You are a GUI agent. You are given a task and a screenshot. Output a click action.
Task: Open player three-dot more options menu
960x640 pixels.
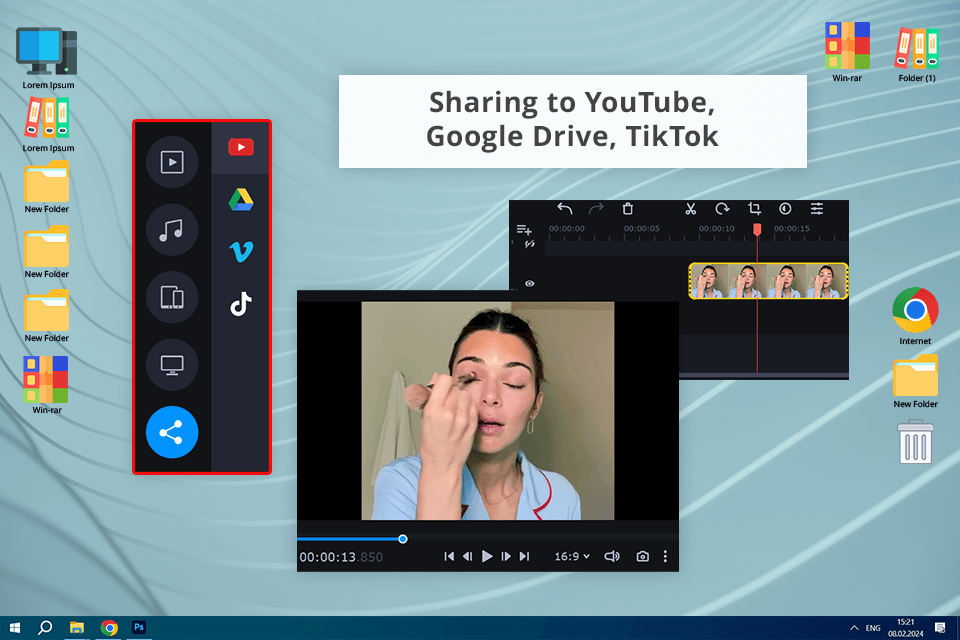point(666,556)
